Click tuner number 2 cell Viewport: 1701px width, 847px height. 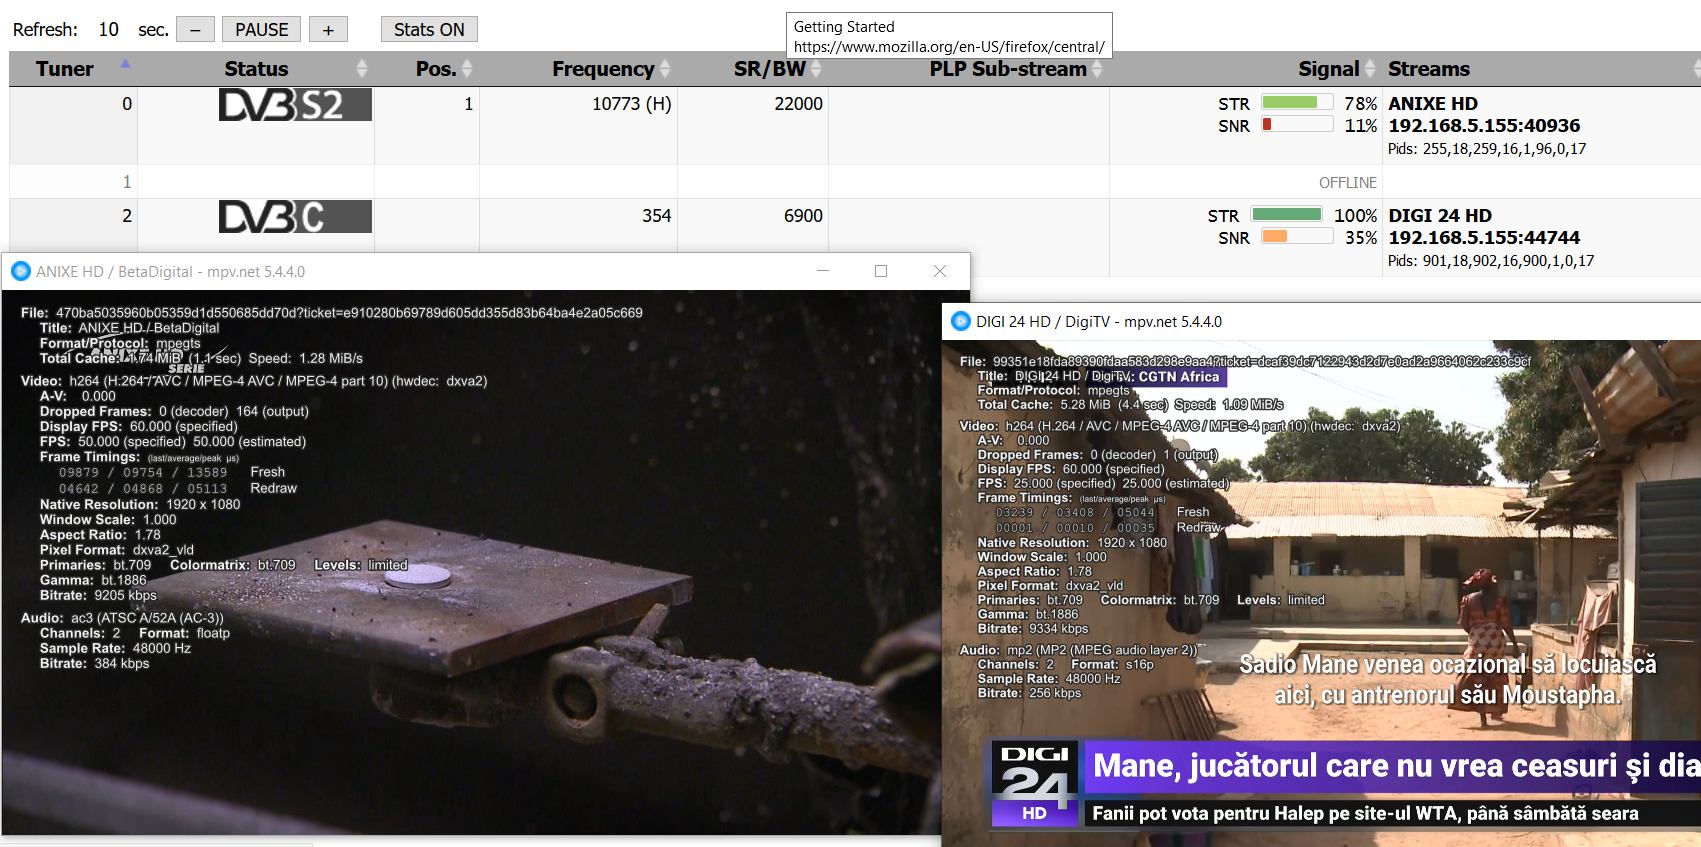click(127, 216)
